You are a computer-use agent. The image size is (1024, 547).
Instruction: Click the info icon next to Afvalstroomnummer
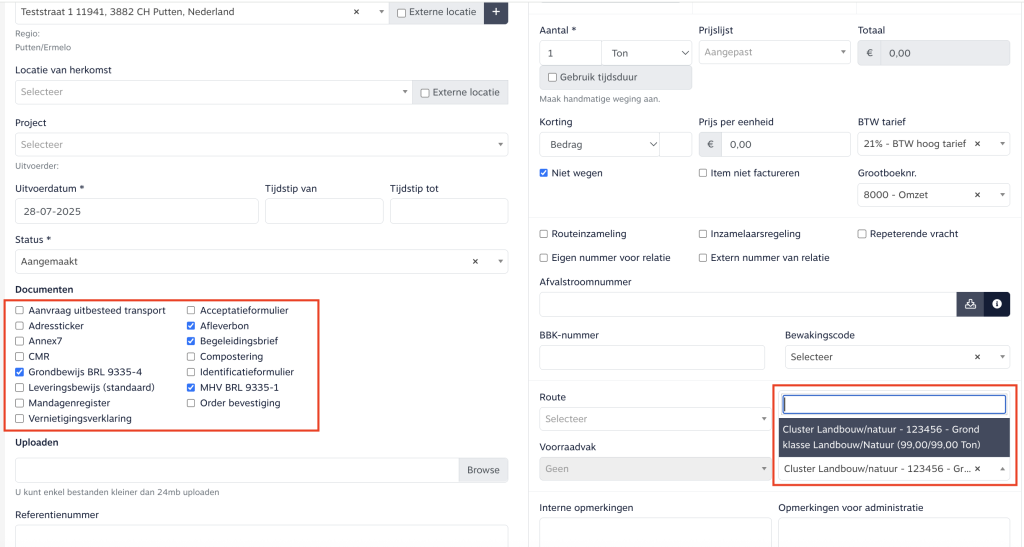click(996, 304)
